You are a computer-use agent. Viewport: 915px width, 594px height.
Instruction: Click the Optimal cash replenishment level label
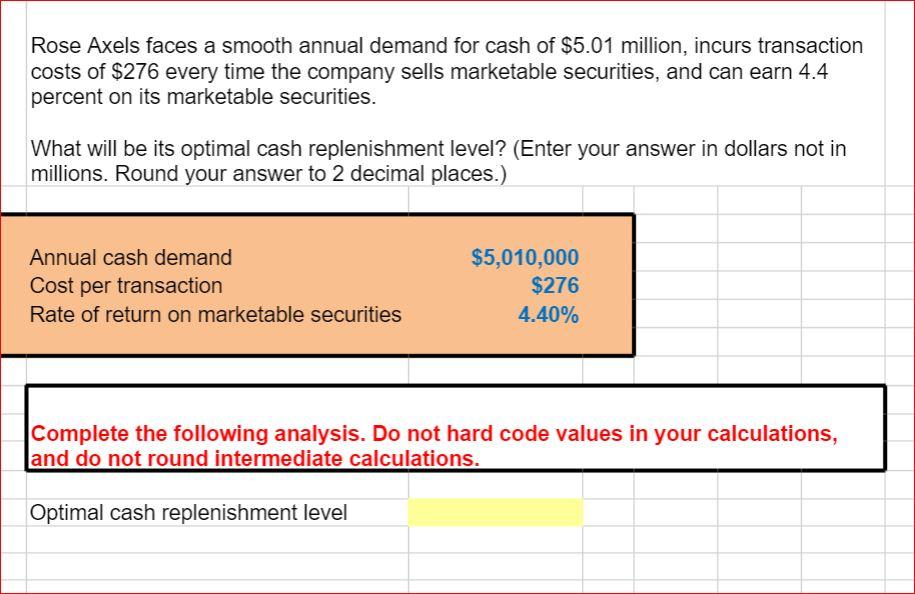188,512
